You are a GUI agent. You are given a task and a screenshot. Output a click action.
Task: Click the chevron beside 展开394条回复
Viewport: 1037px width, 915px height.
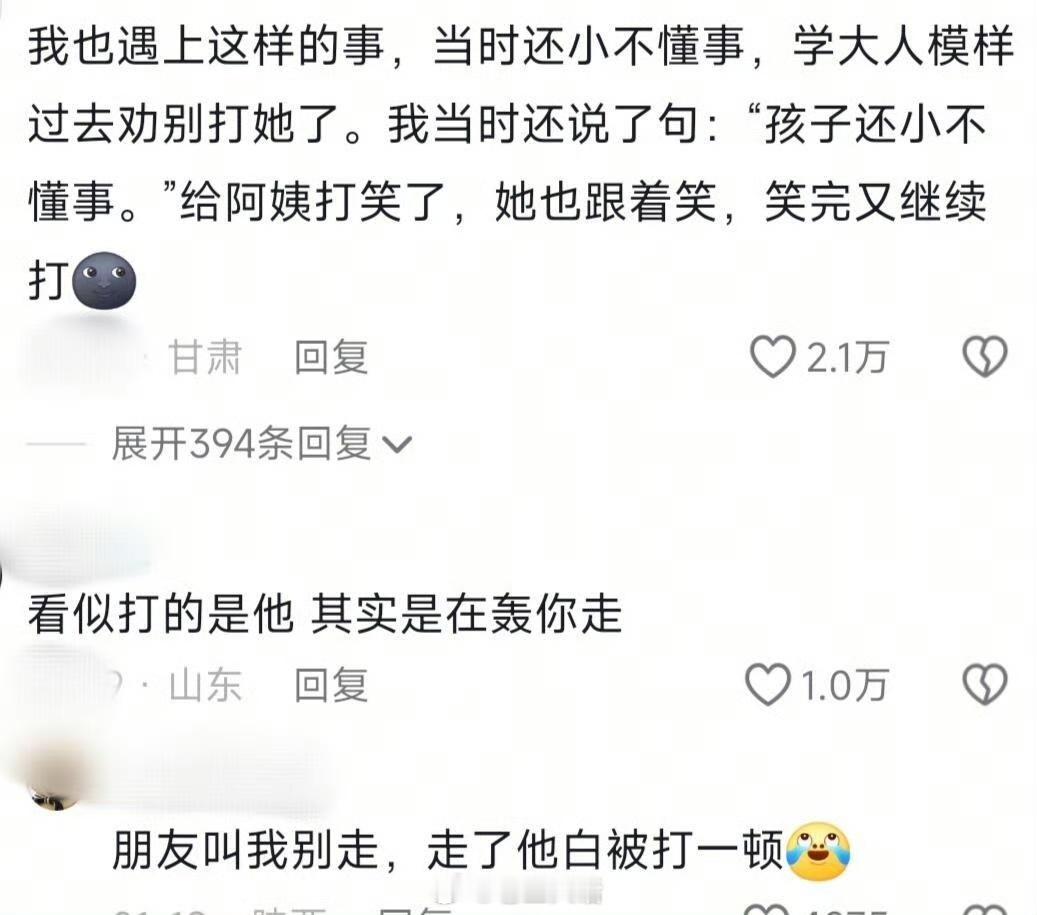[x=397, y=444]
